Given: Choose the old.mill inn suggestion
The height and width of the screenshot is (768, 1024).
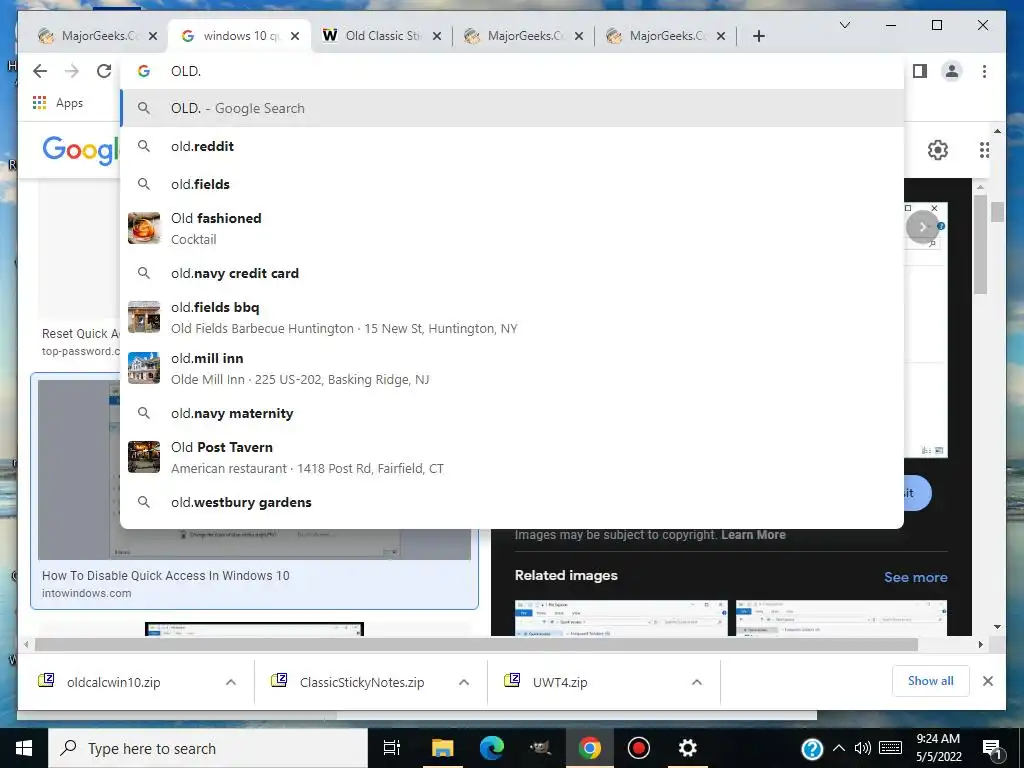Looking at the screenshot, I should (x=512, y=369).
